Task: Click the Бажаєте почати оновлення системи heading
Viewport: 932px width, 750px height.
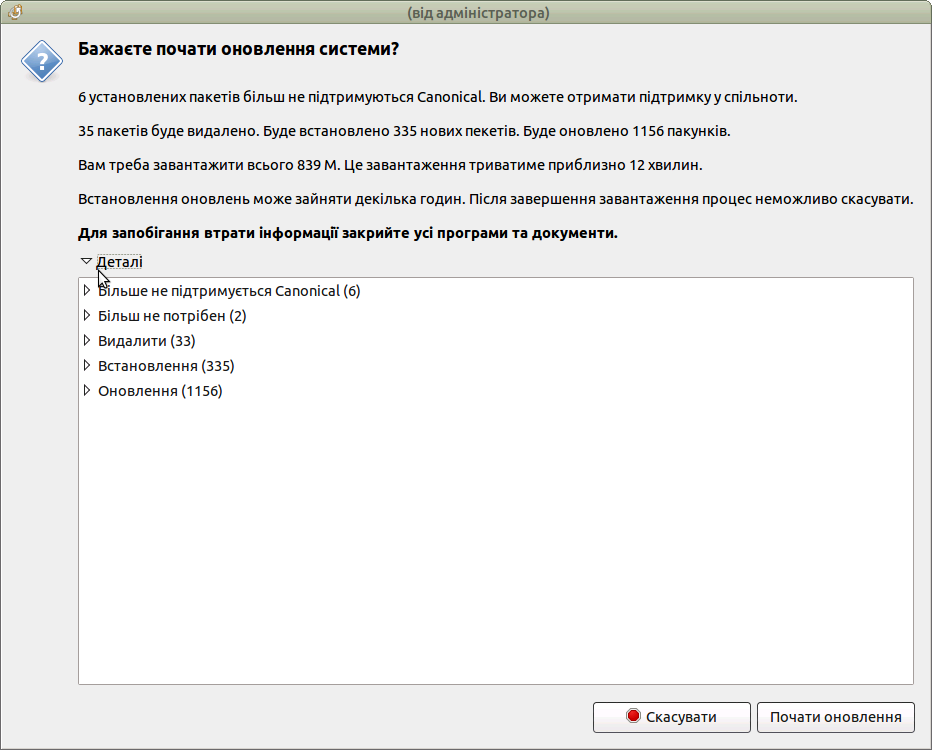Action: click(x=238, y=49)
